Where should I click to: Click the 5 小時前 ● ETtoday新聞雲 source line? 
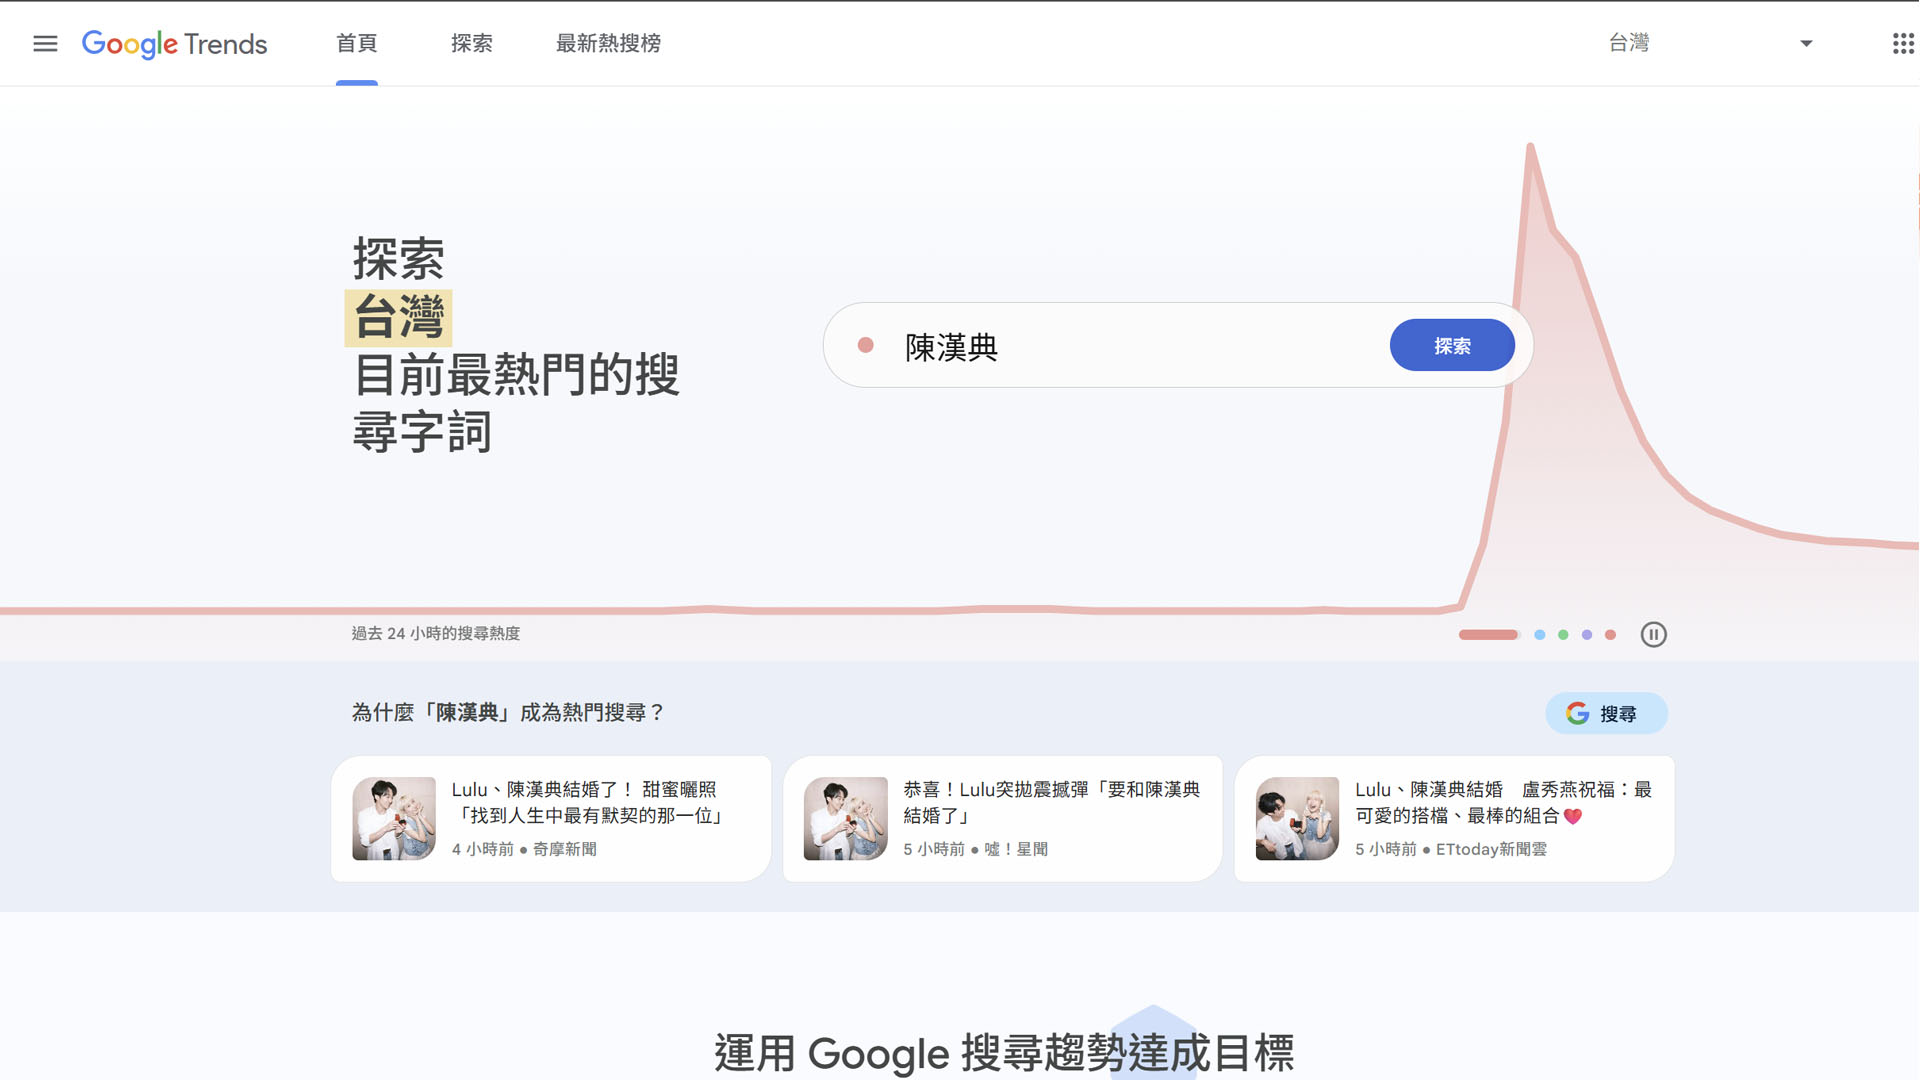[x=1451, y=849]
